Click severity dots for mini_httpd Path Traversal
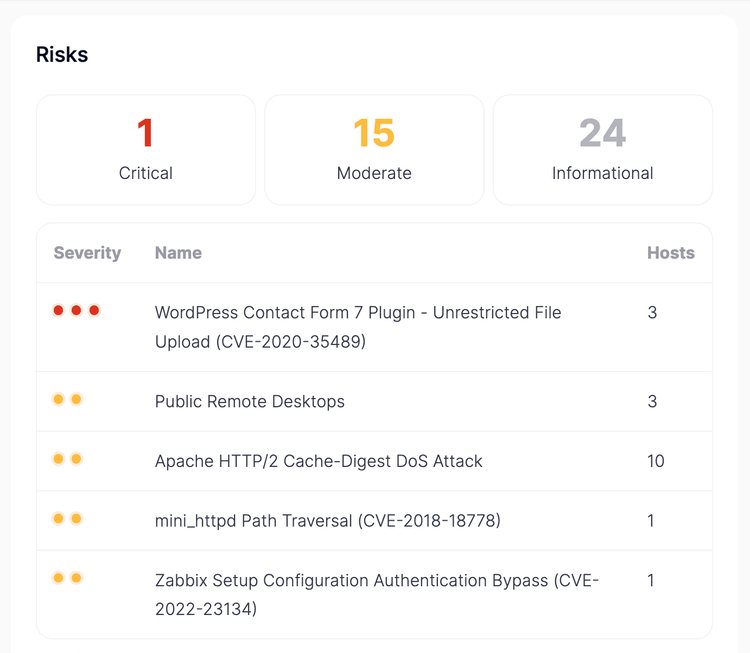Viewport: 750px width, 653px height. point(67,519)
